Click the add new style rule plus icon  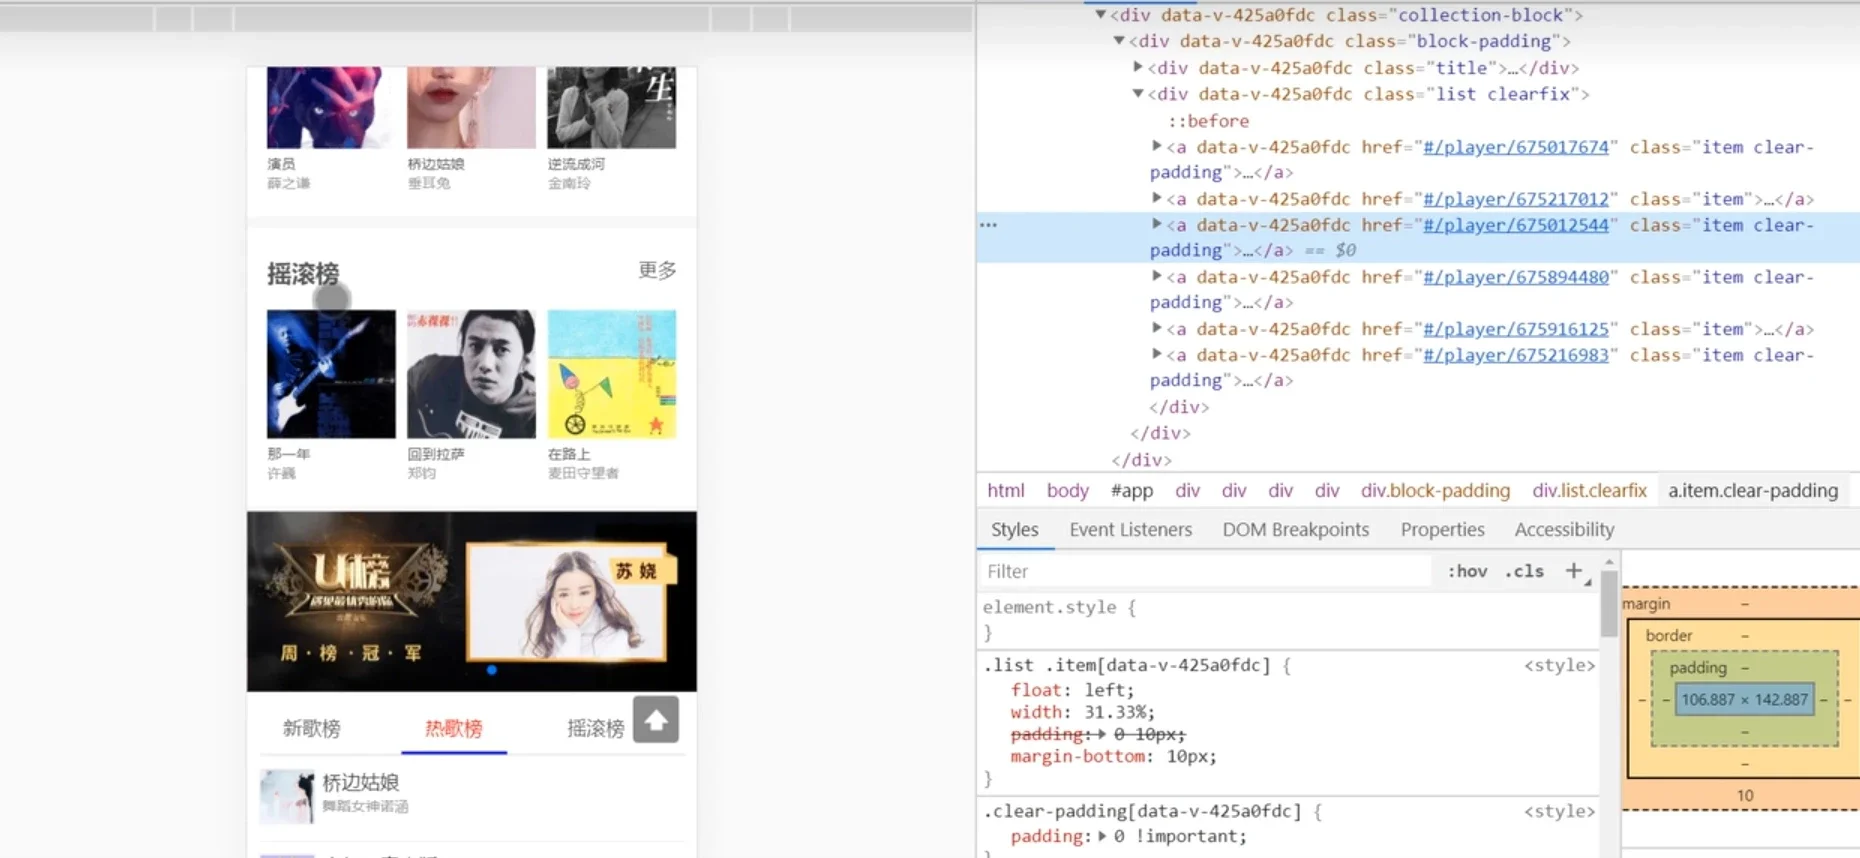[1574, 571]
